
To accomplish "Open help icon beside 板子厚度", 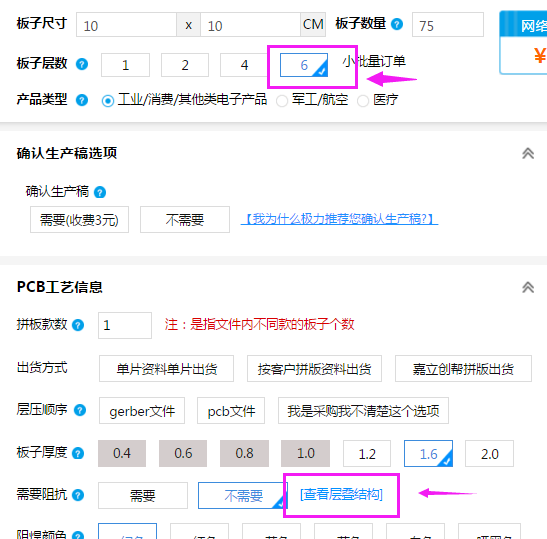I will [78, 453].
